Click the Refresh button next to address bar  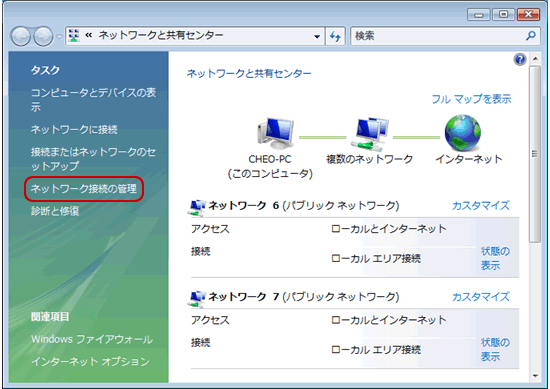[335, 36]
